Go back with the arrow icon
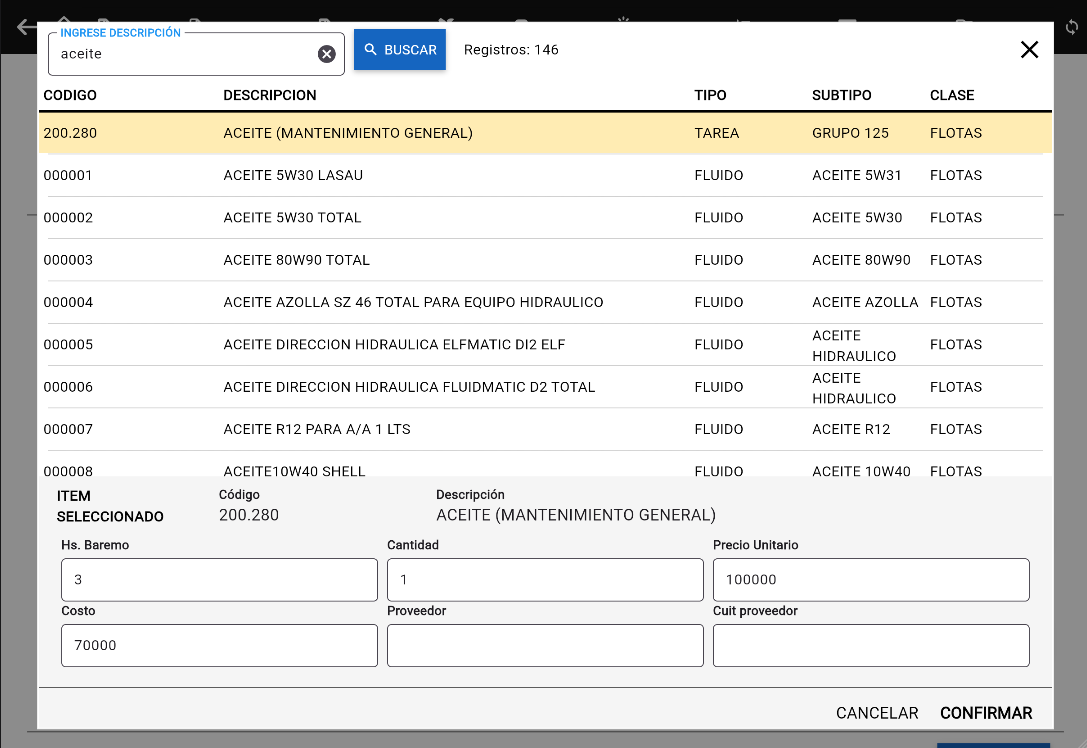This screenshot has height=748, width=1087. pos(26,27)
